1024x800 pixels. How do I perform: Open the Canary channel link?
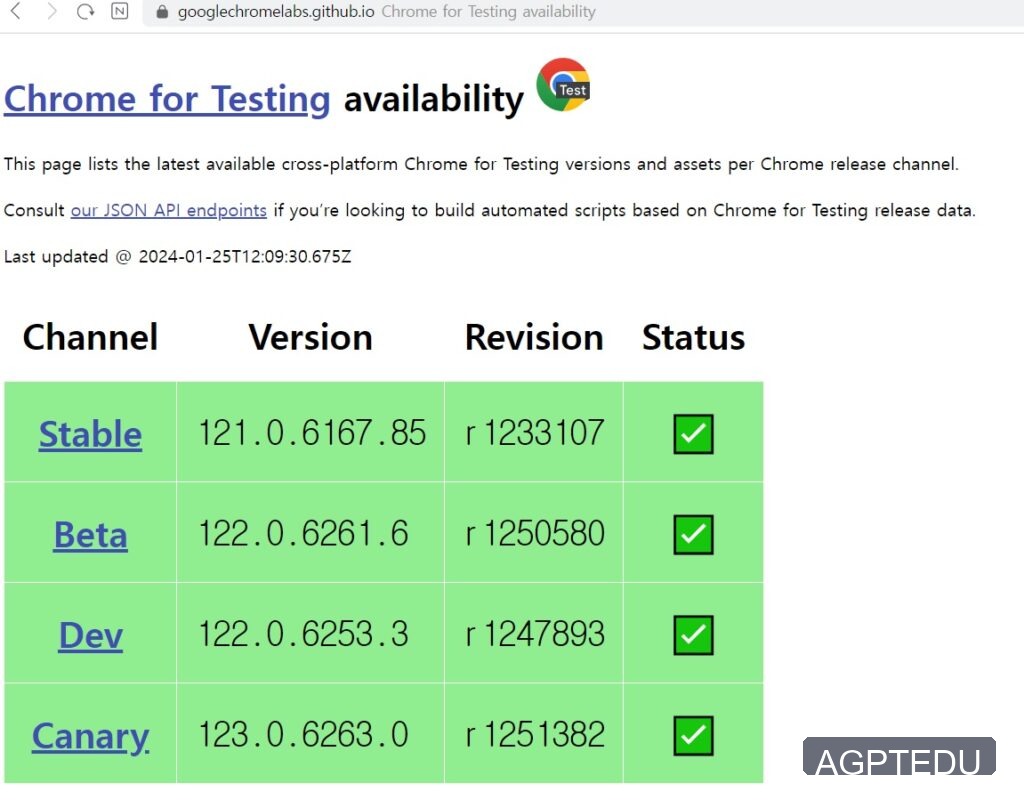tap(90, 737)
